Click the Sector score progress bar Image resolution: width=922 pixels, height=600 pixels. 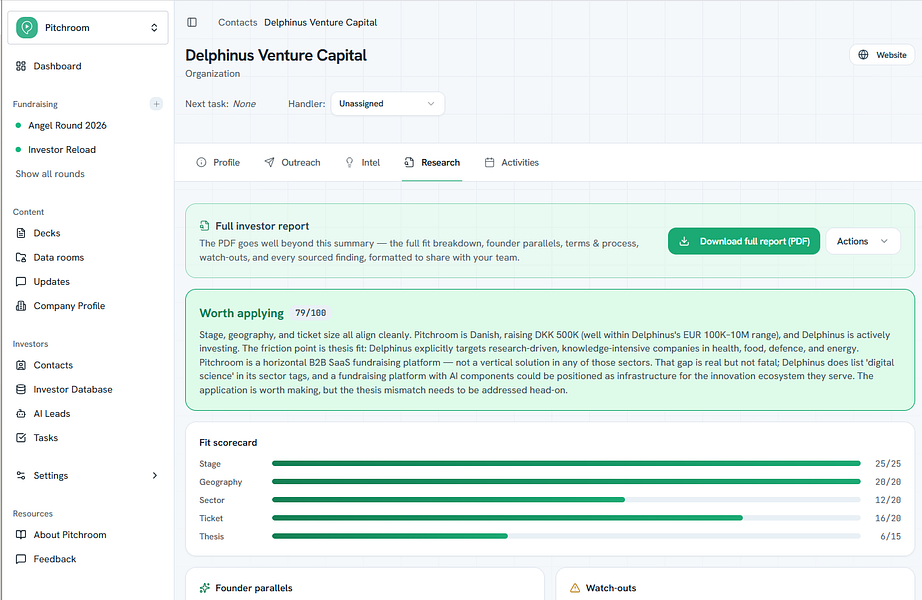566,500
